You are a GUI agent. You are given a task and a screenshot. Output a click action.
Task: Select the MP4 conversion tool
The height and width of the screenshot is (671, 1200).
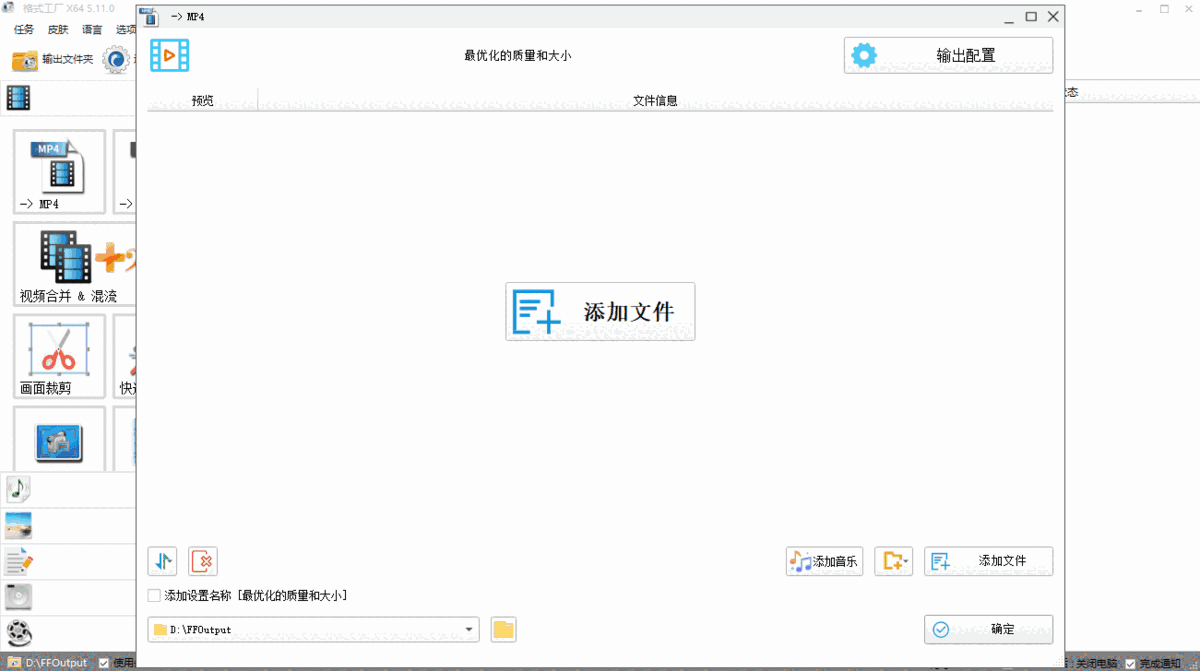[x=58, y=172]
